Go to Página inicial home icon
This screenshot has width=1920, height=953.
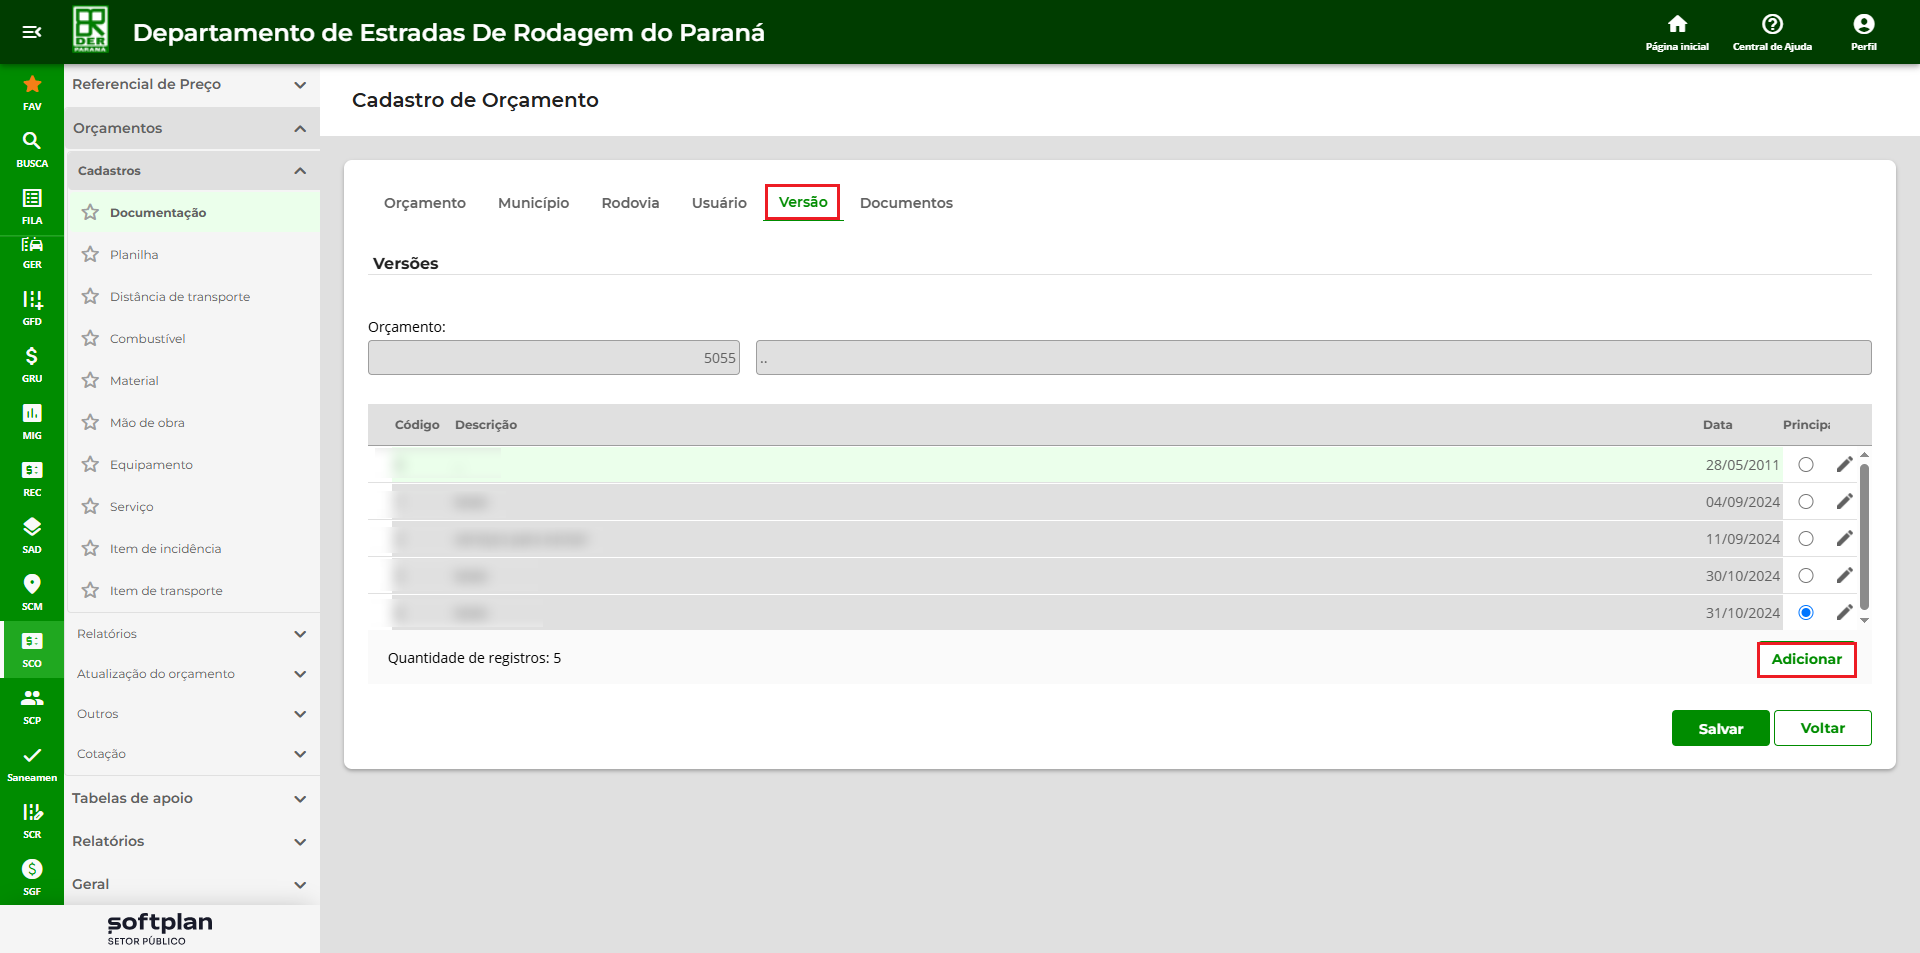tap(1677, 25)
